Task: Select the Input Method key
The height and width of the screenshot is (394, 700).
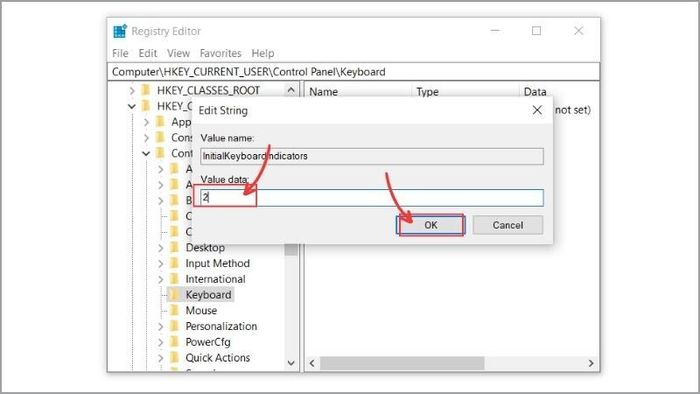Action: click(x=217, y=263)
